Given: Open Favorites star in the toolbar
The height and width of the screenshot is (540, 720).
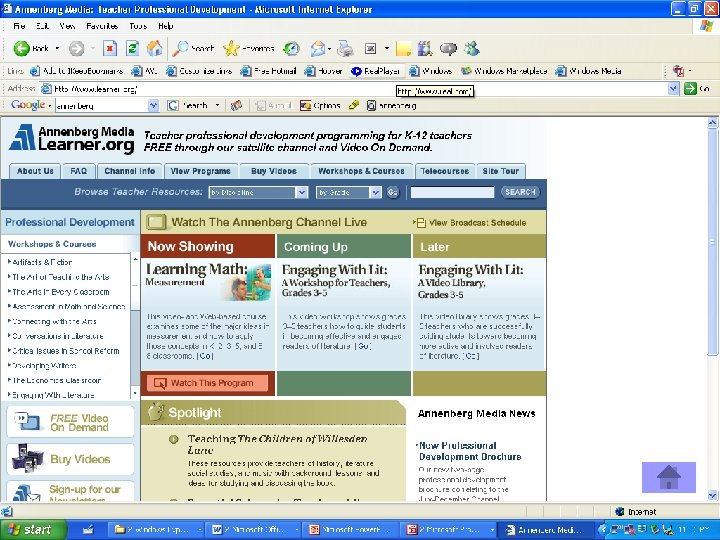Looking at the screenshot, I should coord(231,48).
